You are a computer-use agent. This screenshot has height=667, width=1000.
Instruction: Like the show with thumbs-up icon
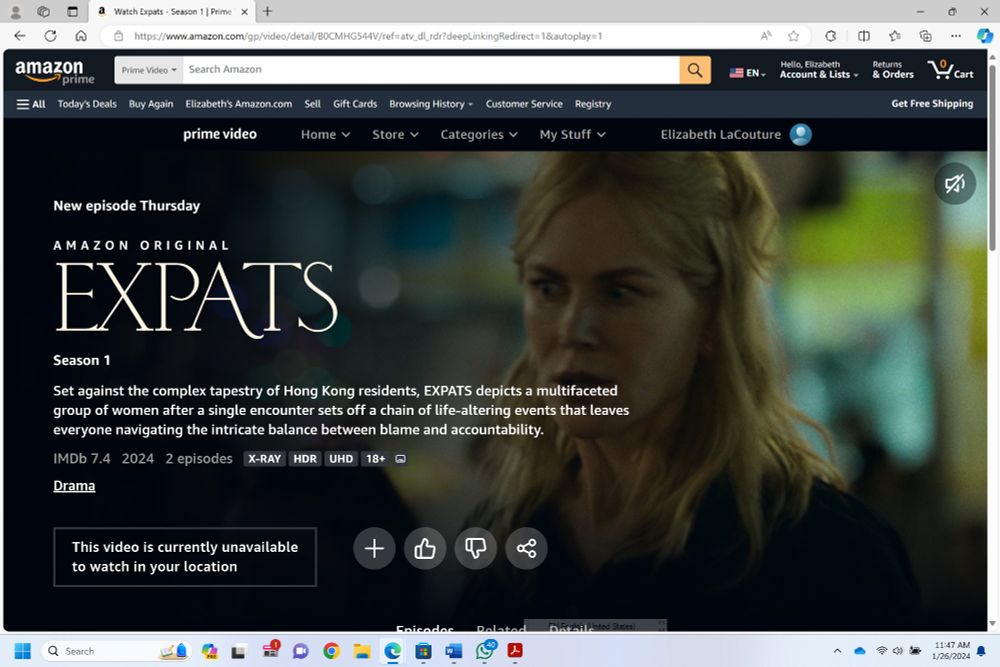(x=425, y=548)
